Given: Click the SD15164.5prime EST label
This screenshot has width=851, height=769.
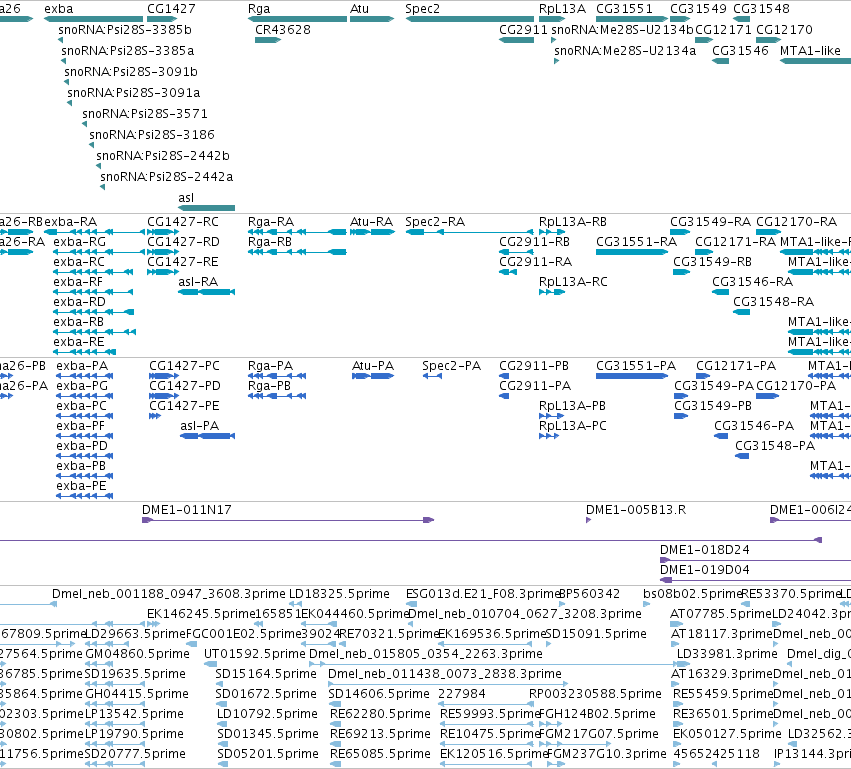Looking at the screenshot, I should click(266, 674).
